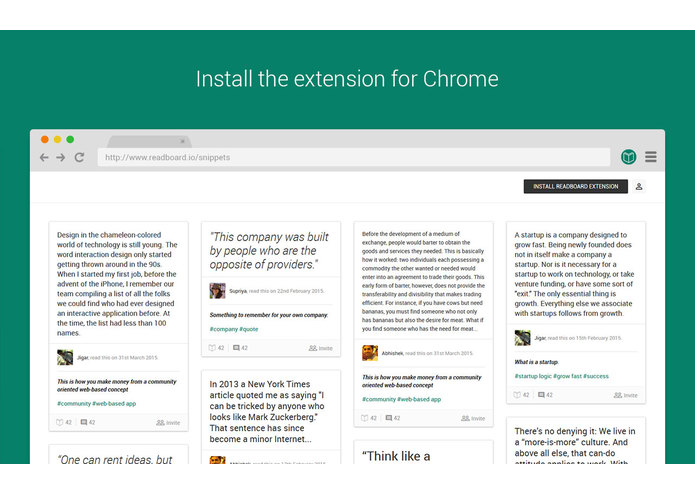Click Invite on Abhishek's barter card
695x494 pixels.
pyautogui.click(x=473, y=418)
